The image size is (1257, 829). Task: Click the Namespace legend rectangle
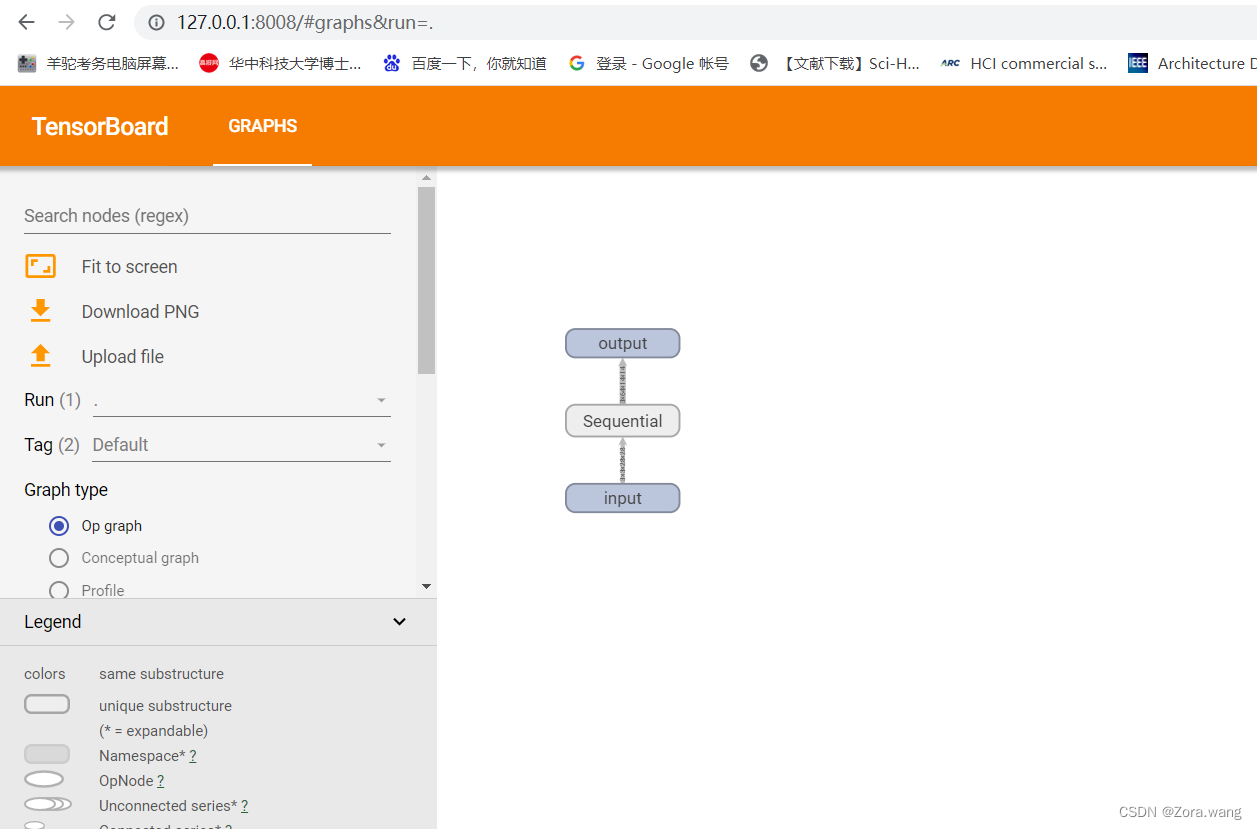click(47, 753)
